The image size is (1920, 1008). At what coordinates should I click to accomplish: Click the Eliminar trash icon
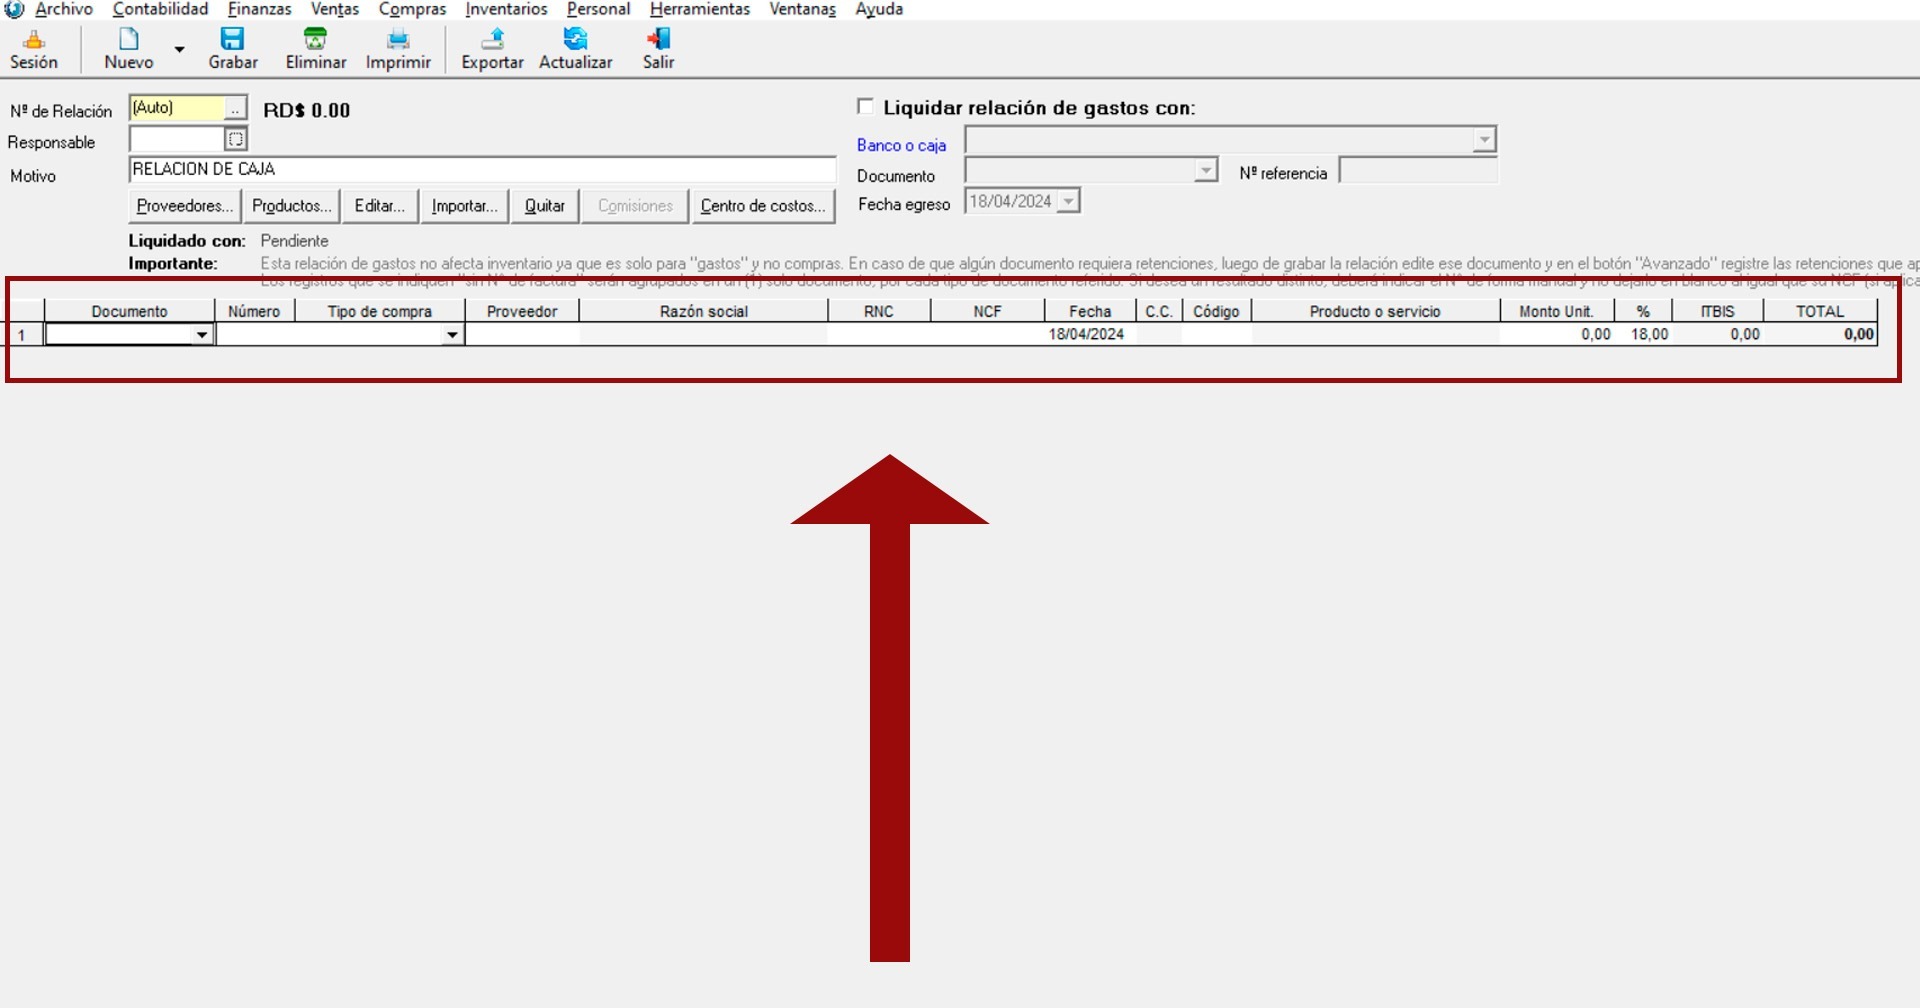(315, 40)
